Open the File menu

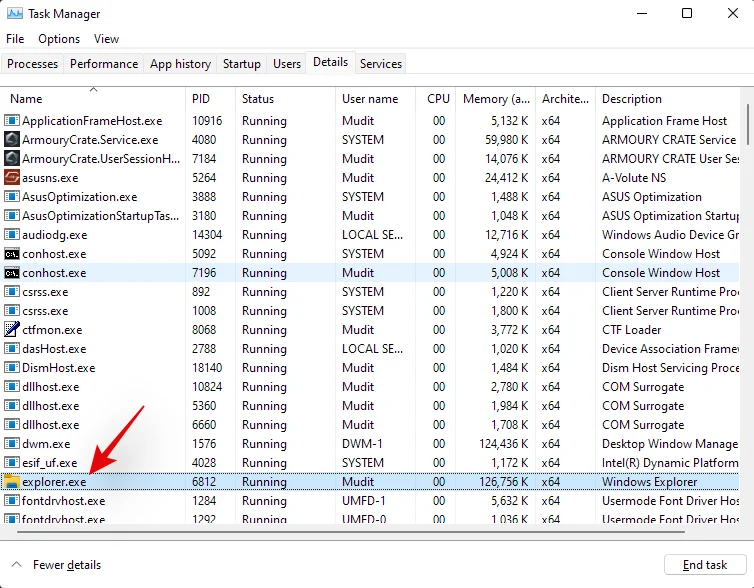15,39
